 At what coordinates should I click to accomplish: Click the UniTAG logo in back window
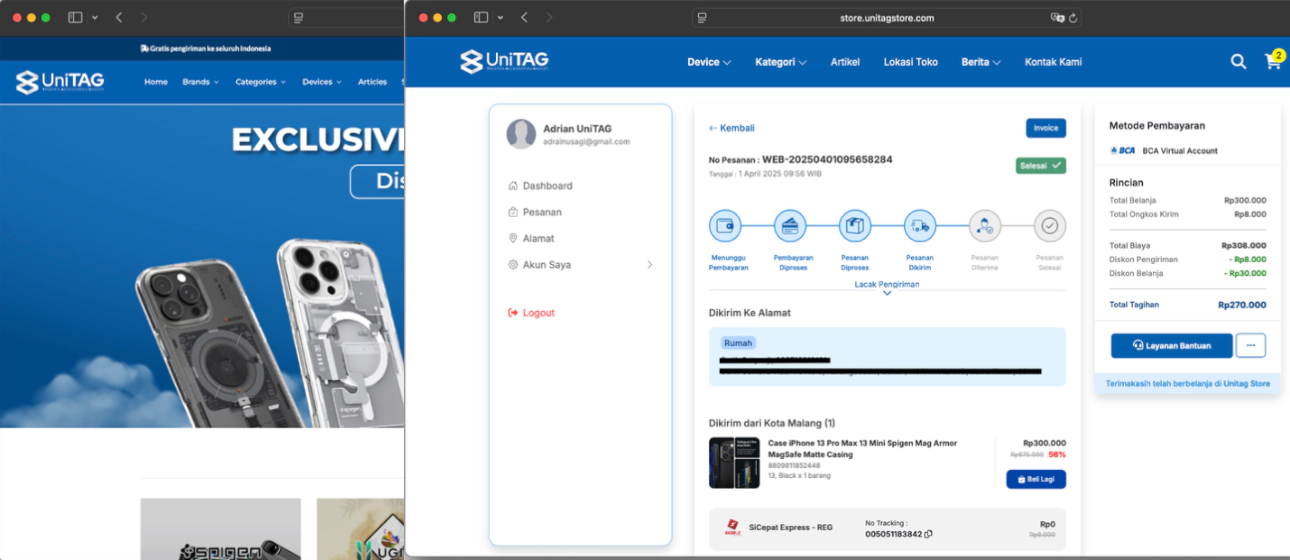click(60, 81)
